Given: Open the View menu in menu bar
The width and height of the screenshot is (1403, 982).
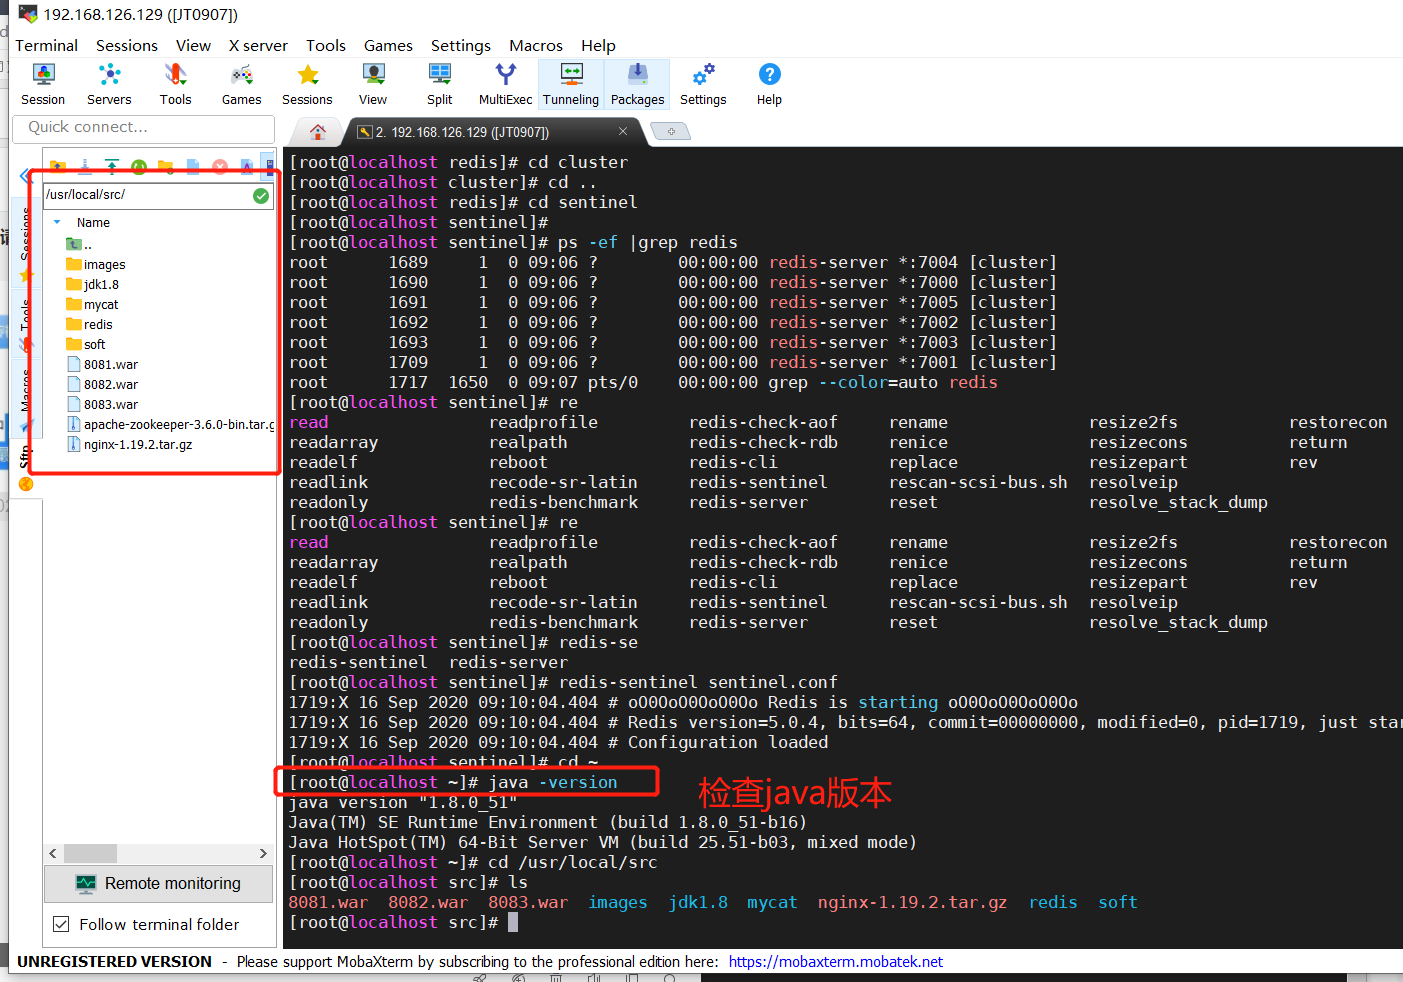Looking at the screenshot, I should click(193, 45).
